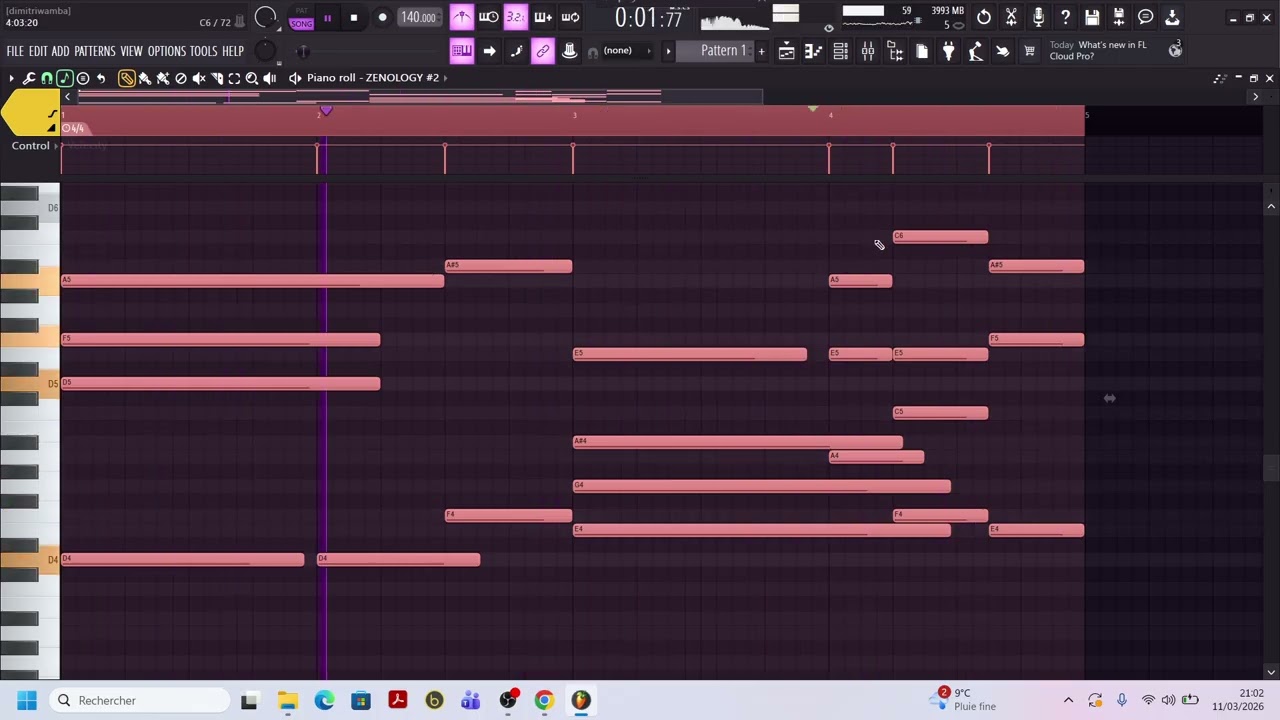Image resolution: width=1280 pixels, height=720 pixels.
Task: Toggle piano roll snap magnet
Action: [47, 78]
